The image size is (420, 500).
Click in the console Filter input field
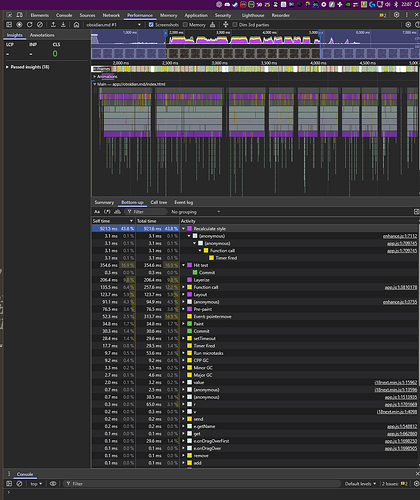pos(202,484)
